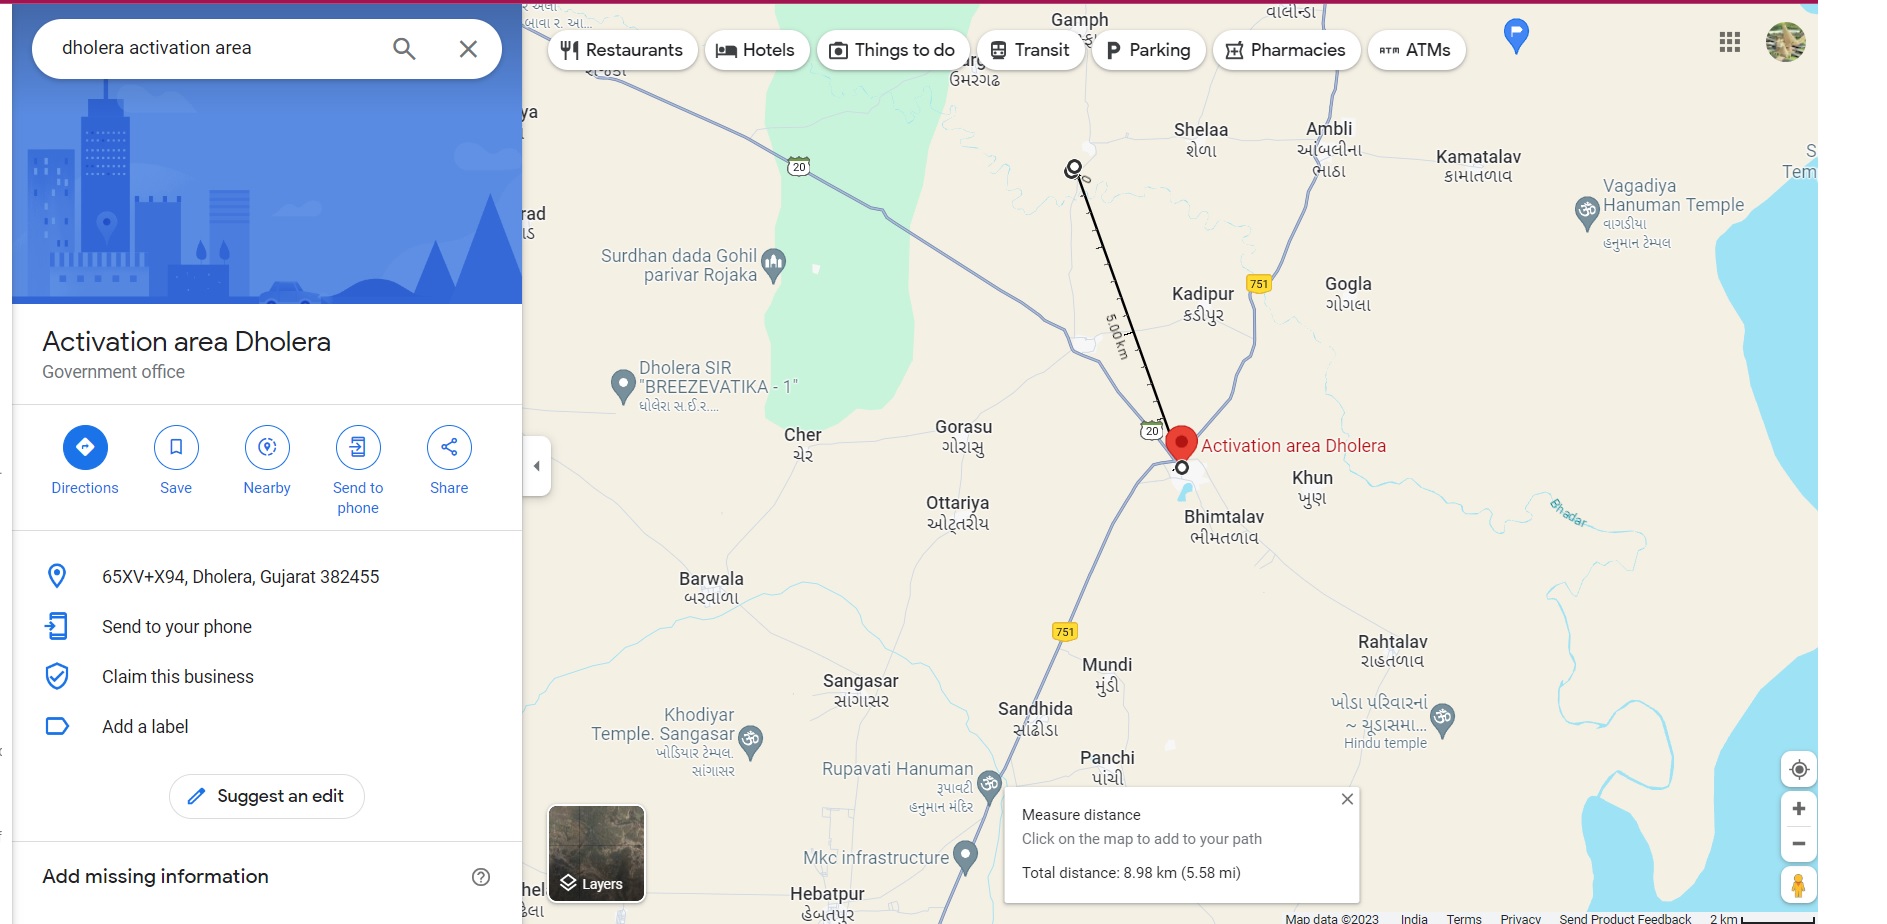1887x924 pixels.
Task: Click the 'Government office' category text
Action: 113,372
